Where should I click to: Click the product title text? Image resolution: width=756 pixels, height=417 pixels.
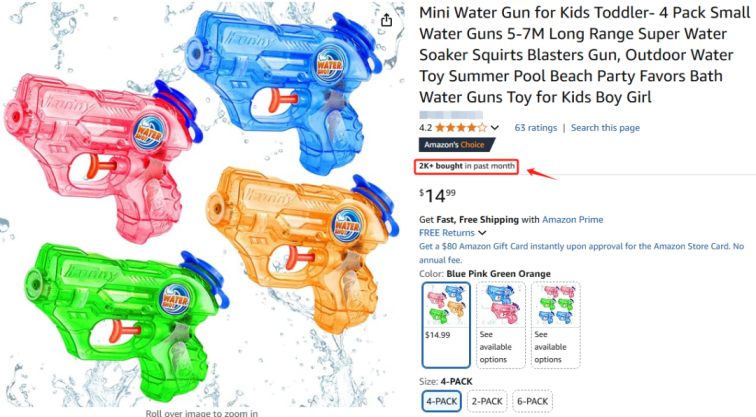point(584,54)
